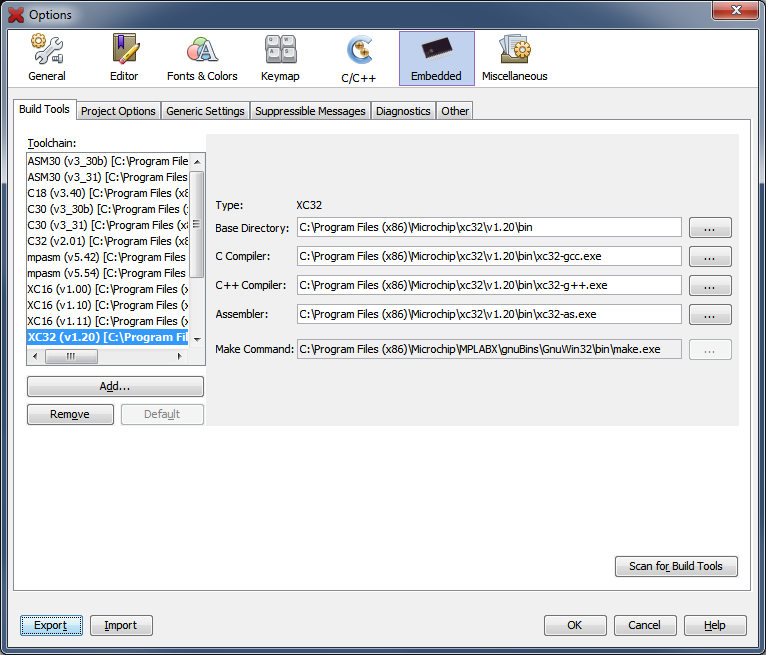The width and height of the screenshot is (766, 655).
Task: Click the C Compiler path field
Action: (489, 256)
